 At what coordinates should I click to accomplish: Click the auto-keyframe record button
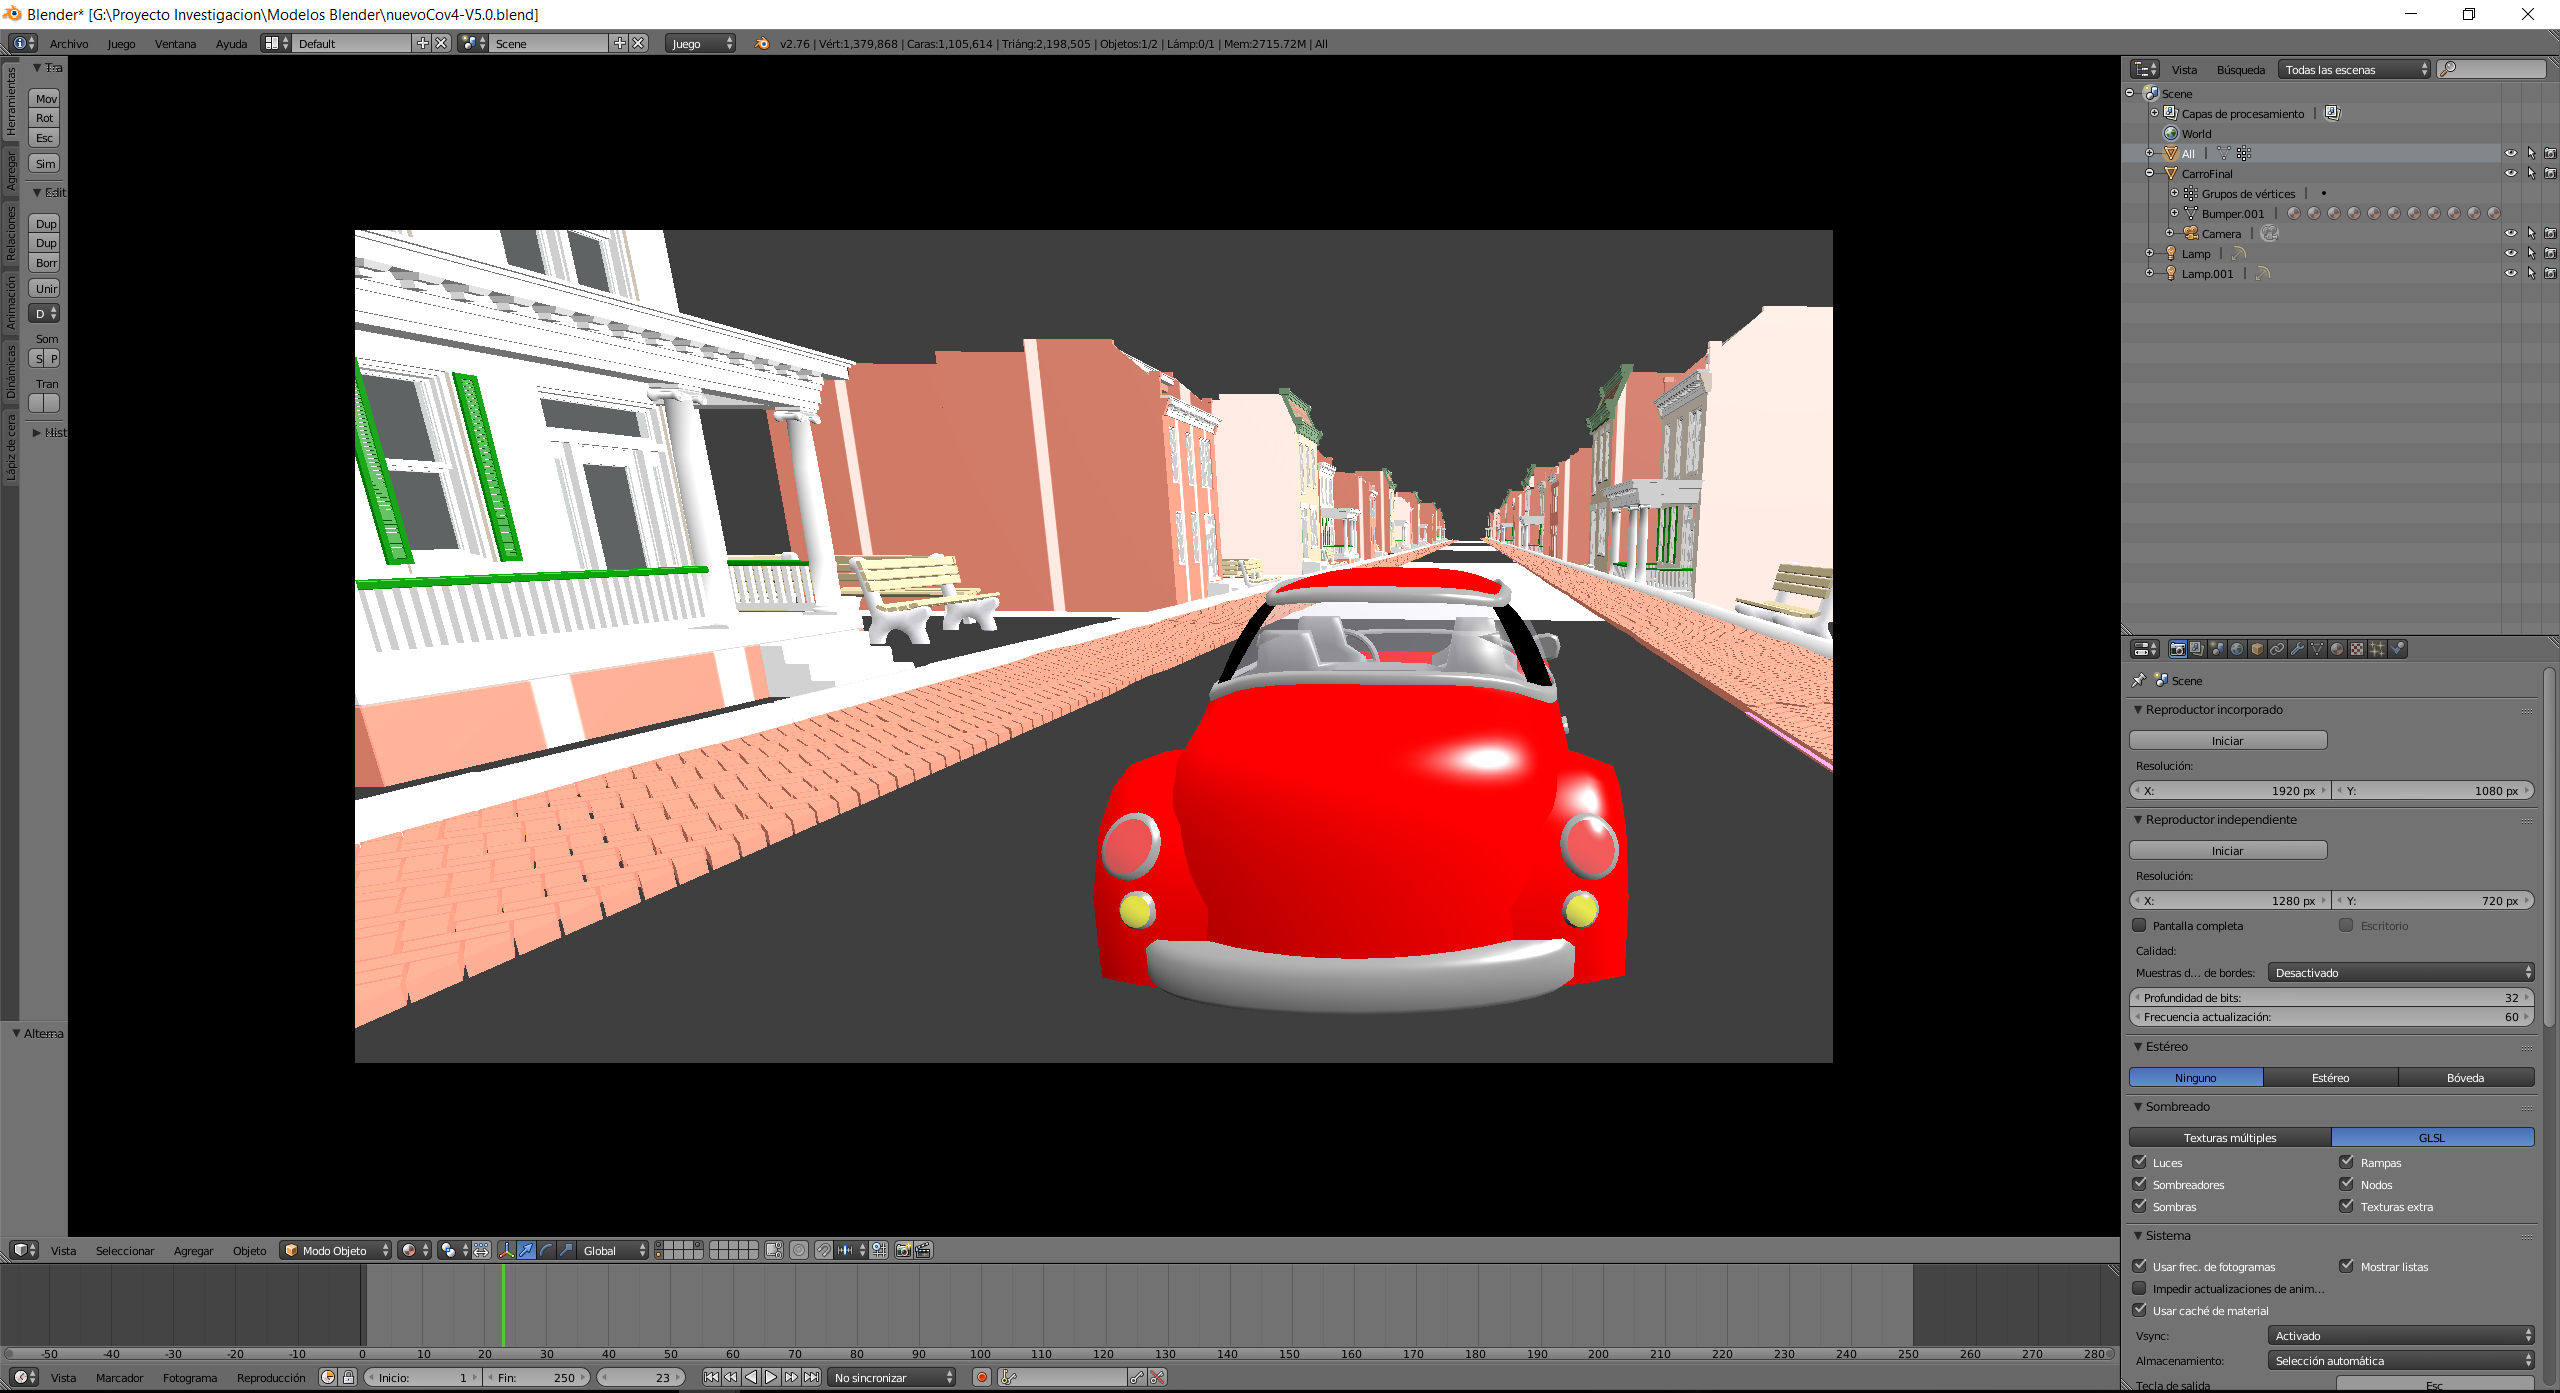pyautogui.click(x=982, y=1377)
